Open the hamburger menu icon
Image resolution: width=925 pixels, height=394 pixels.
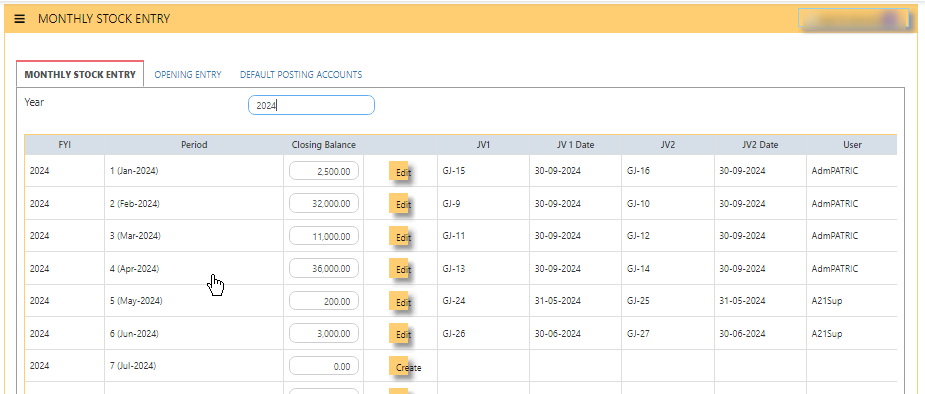[x=19, y=19]
